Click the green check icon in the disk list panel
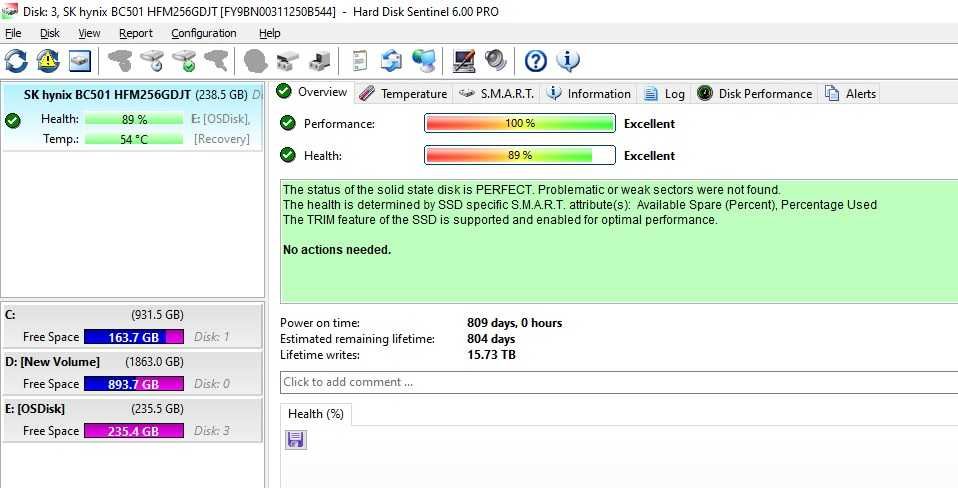 tap(12, 120)
